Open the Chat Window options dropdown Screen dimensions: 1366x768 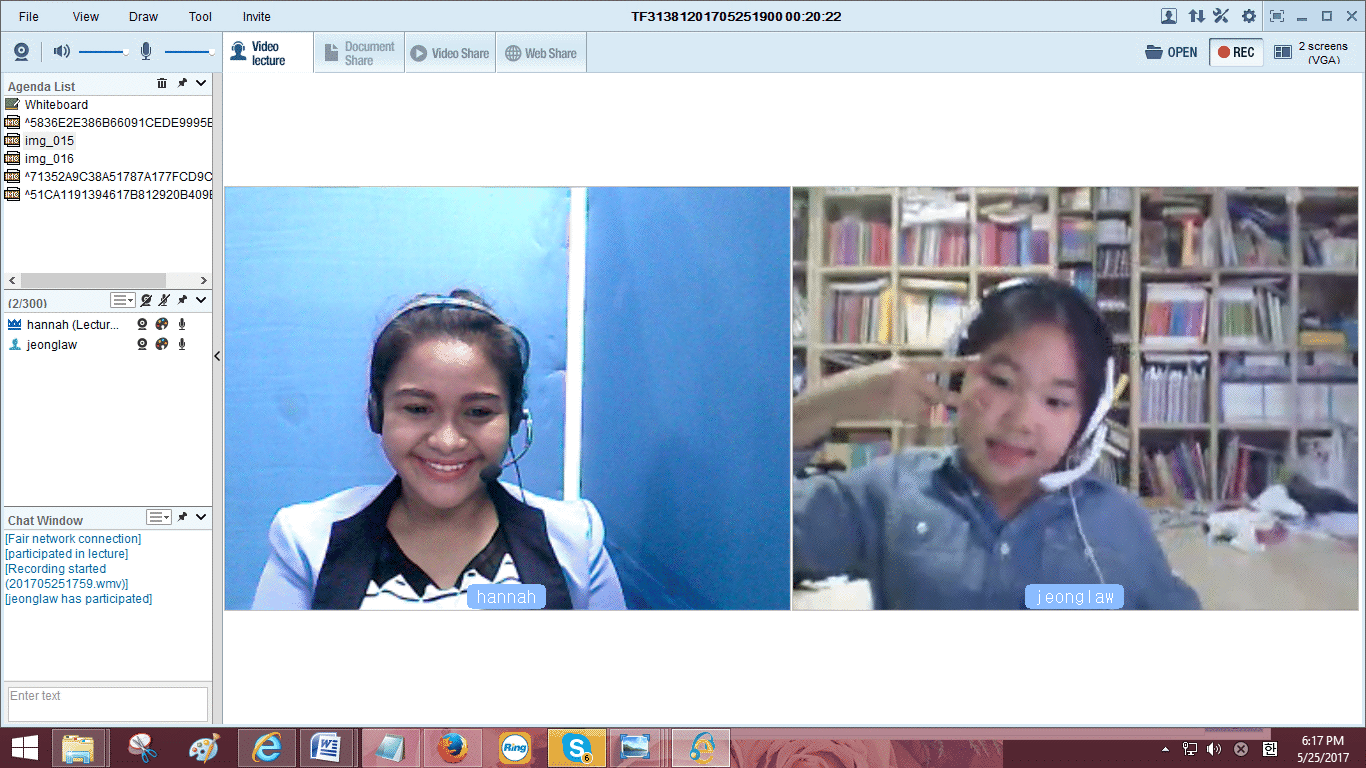159,517
